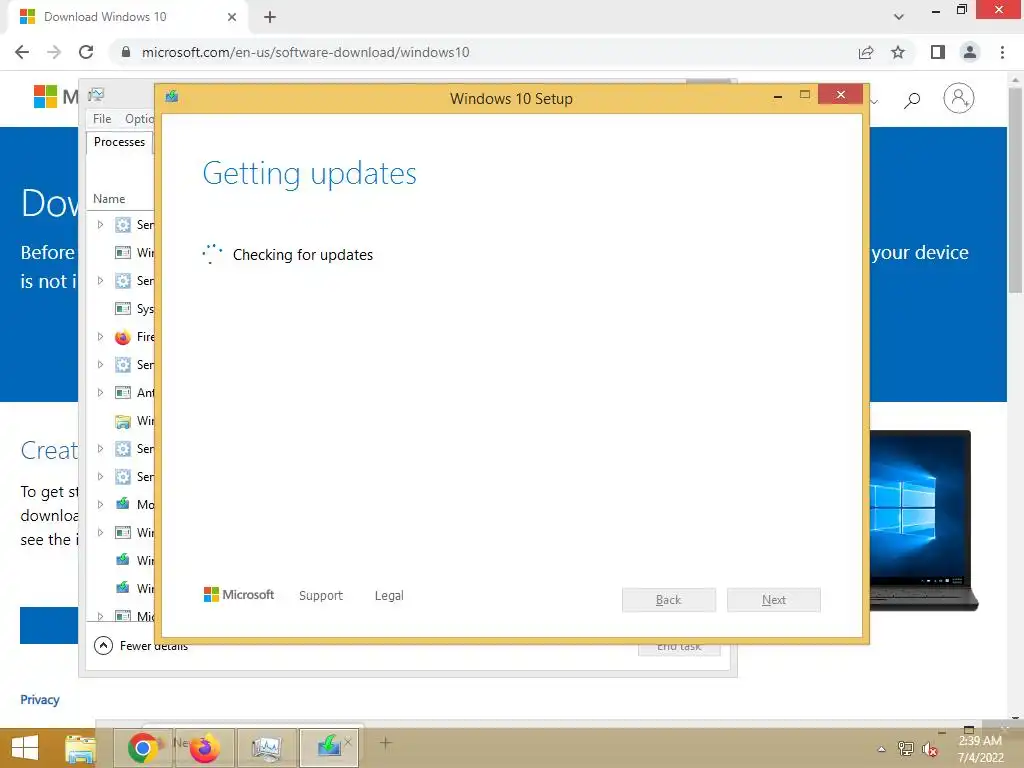Open the Windows Start button

click(25, 748)
